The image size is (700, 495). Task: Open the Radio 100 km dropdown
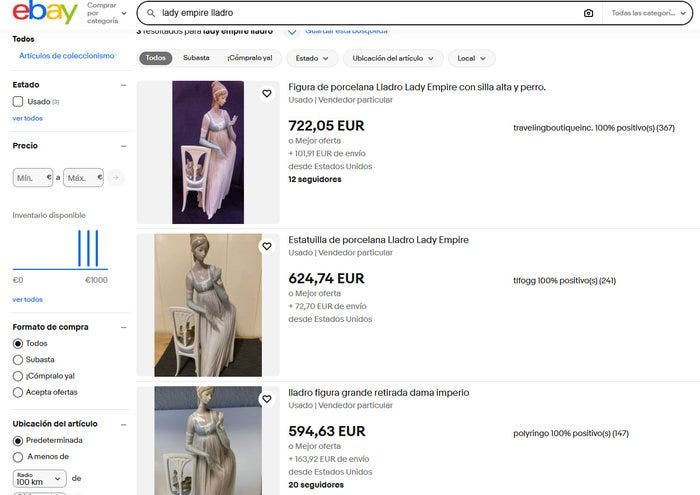[40, 478]
